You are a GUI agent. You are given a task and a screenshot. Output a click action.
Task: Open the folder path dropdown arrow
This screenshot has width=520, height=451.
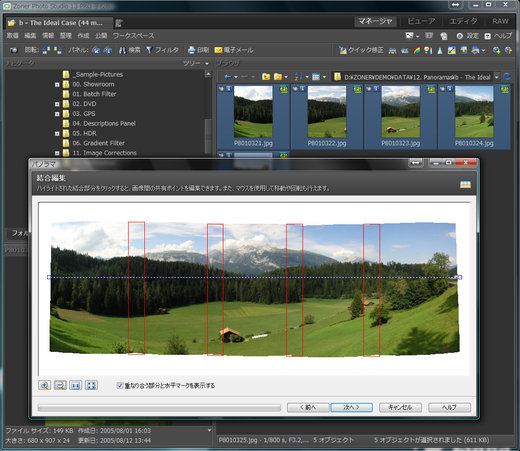point(496,77)
